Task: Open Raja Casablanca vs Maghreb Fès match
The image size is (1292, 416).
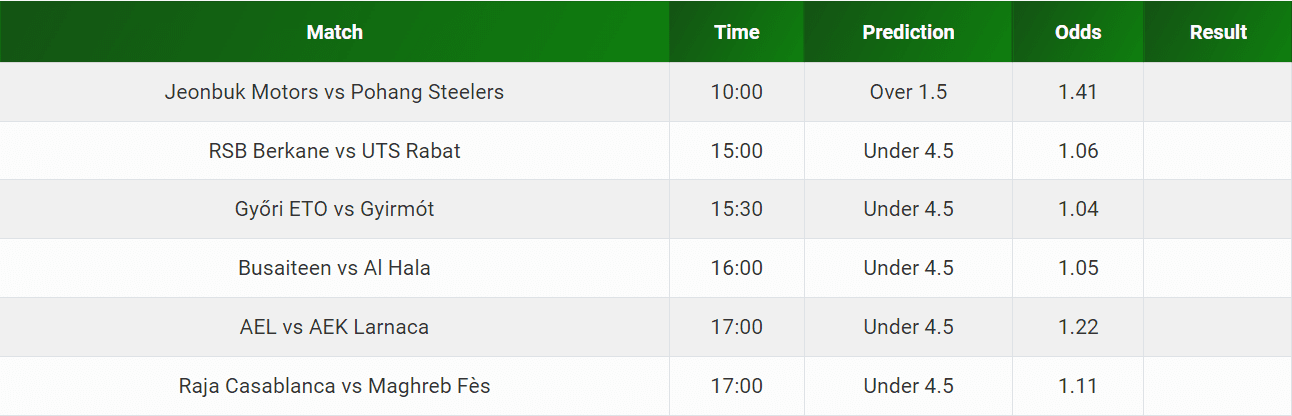Action: [334, 386]
